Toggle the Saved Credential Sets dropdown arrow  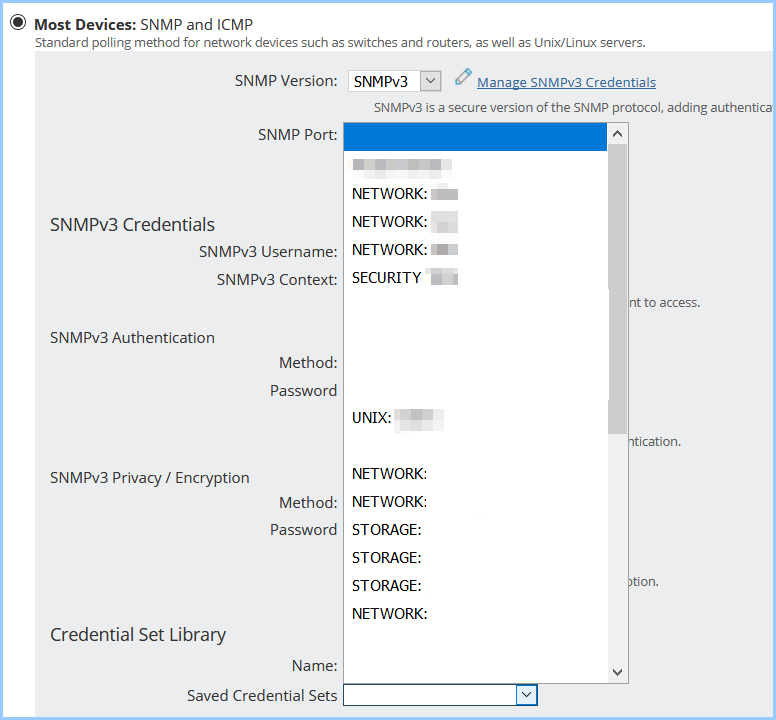tap(527, 695)
